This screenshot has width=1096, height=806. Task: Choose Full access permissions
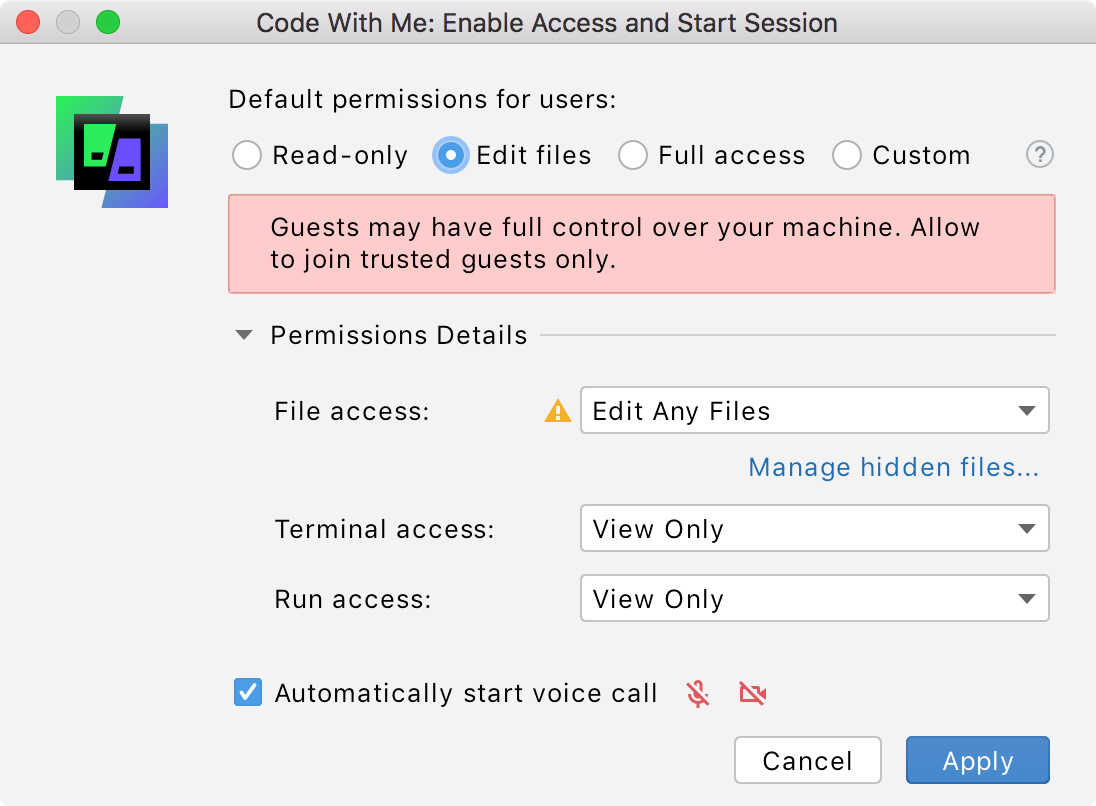click(x=633, y=155)
